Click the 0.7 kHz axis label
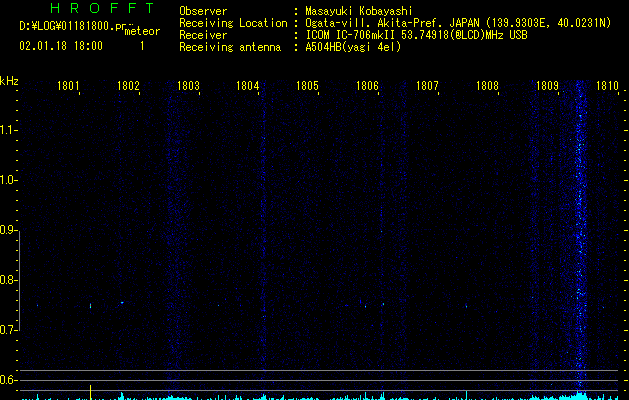This screenshot has height=400, width=629. tap(8, 330)
